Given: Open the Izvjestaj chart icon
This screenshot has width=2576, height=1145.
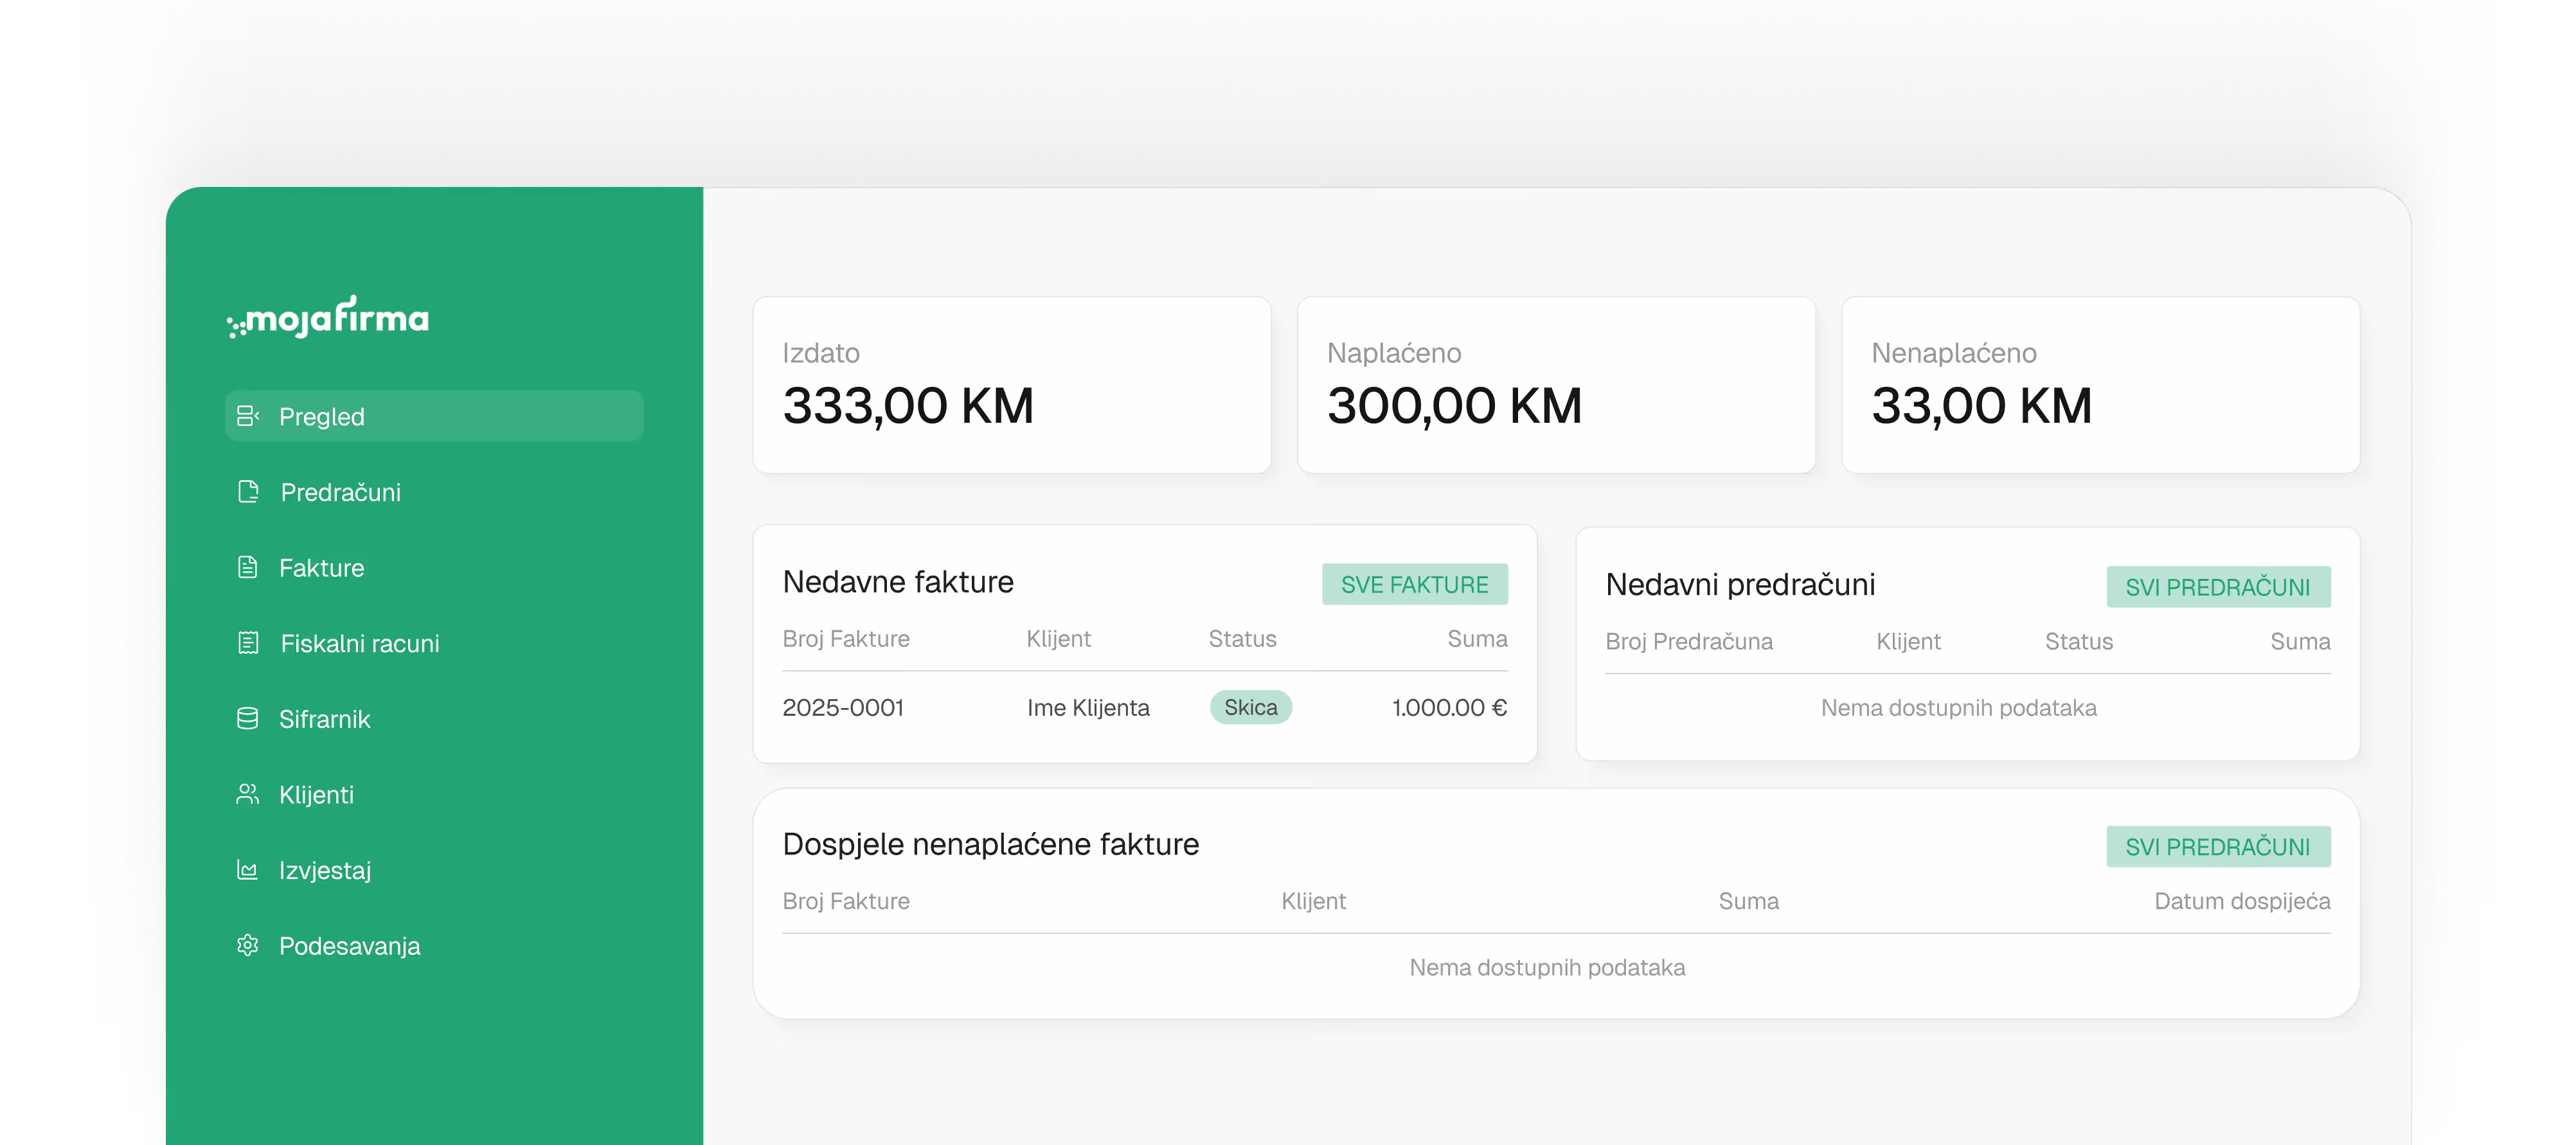Looking at the screenshot, I should (248, 870).
